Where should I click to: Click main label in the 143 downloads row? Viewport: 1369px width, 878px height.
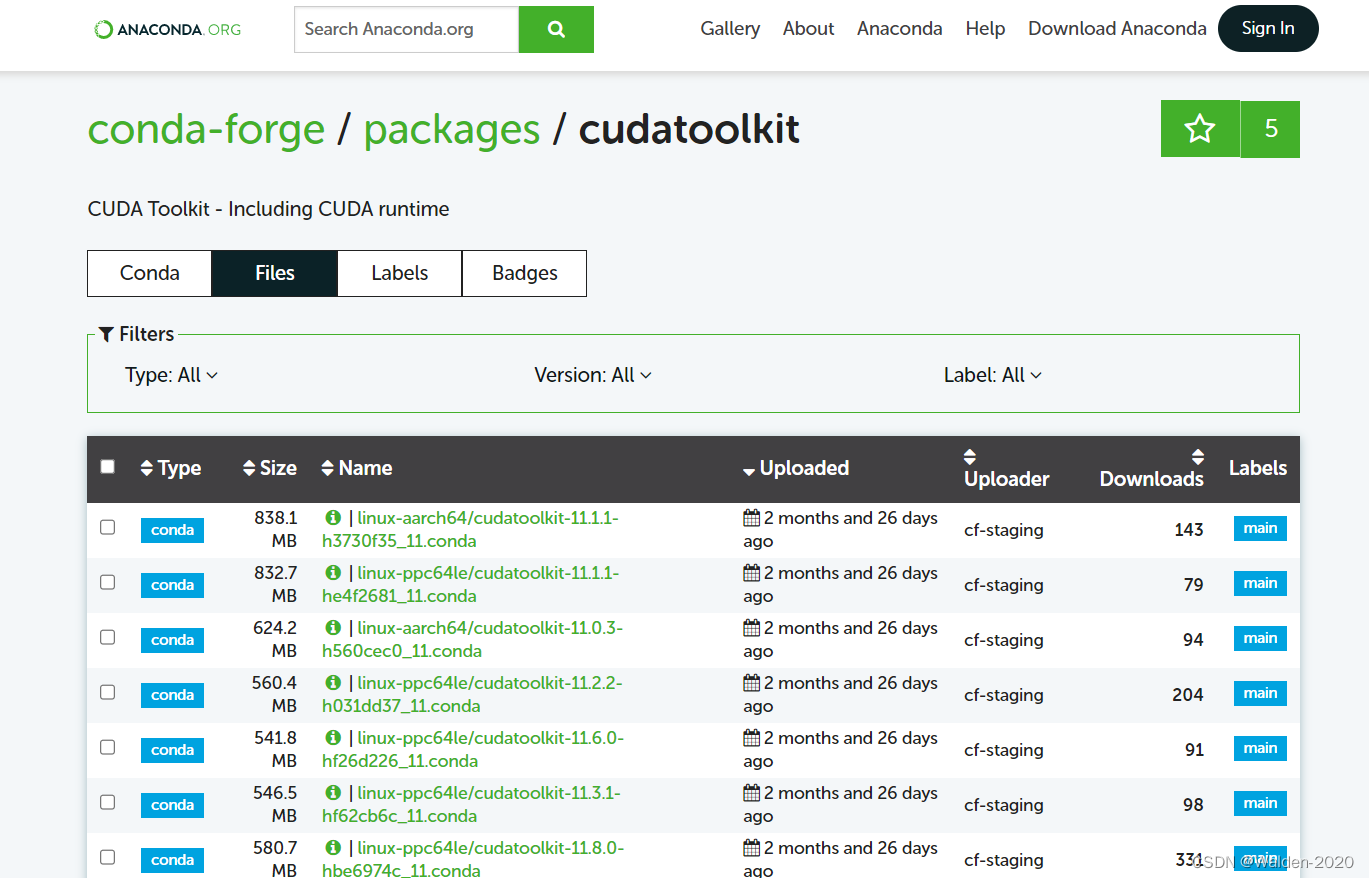[x=1260, y=529]
